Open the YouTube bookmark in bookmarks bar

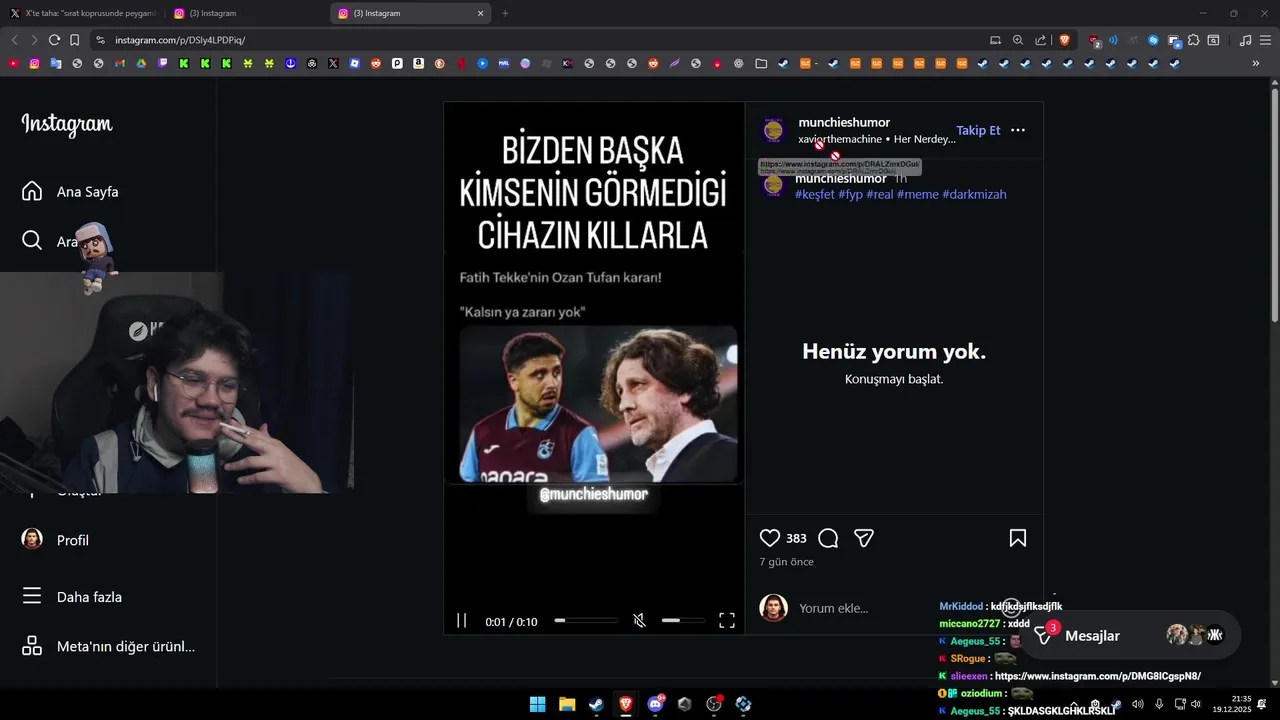(13, 63)
